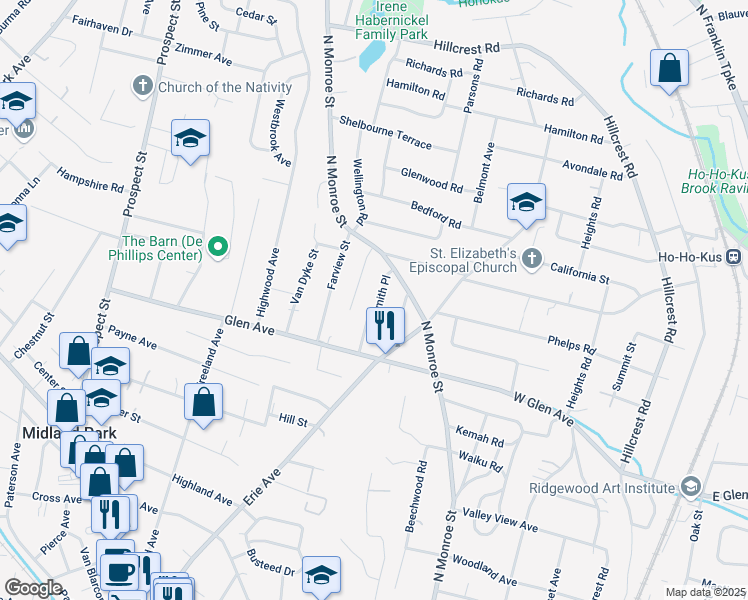
Task: Click the Avondale Rd label
Action: 592,170
